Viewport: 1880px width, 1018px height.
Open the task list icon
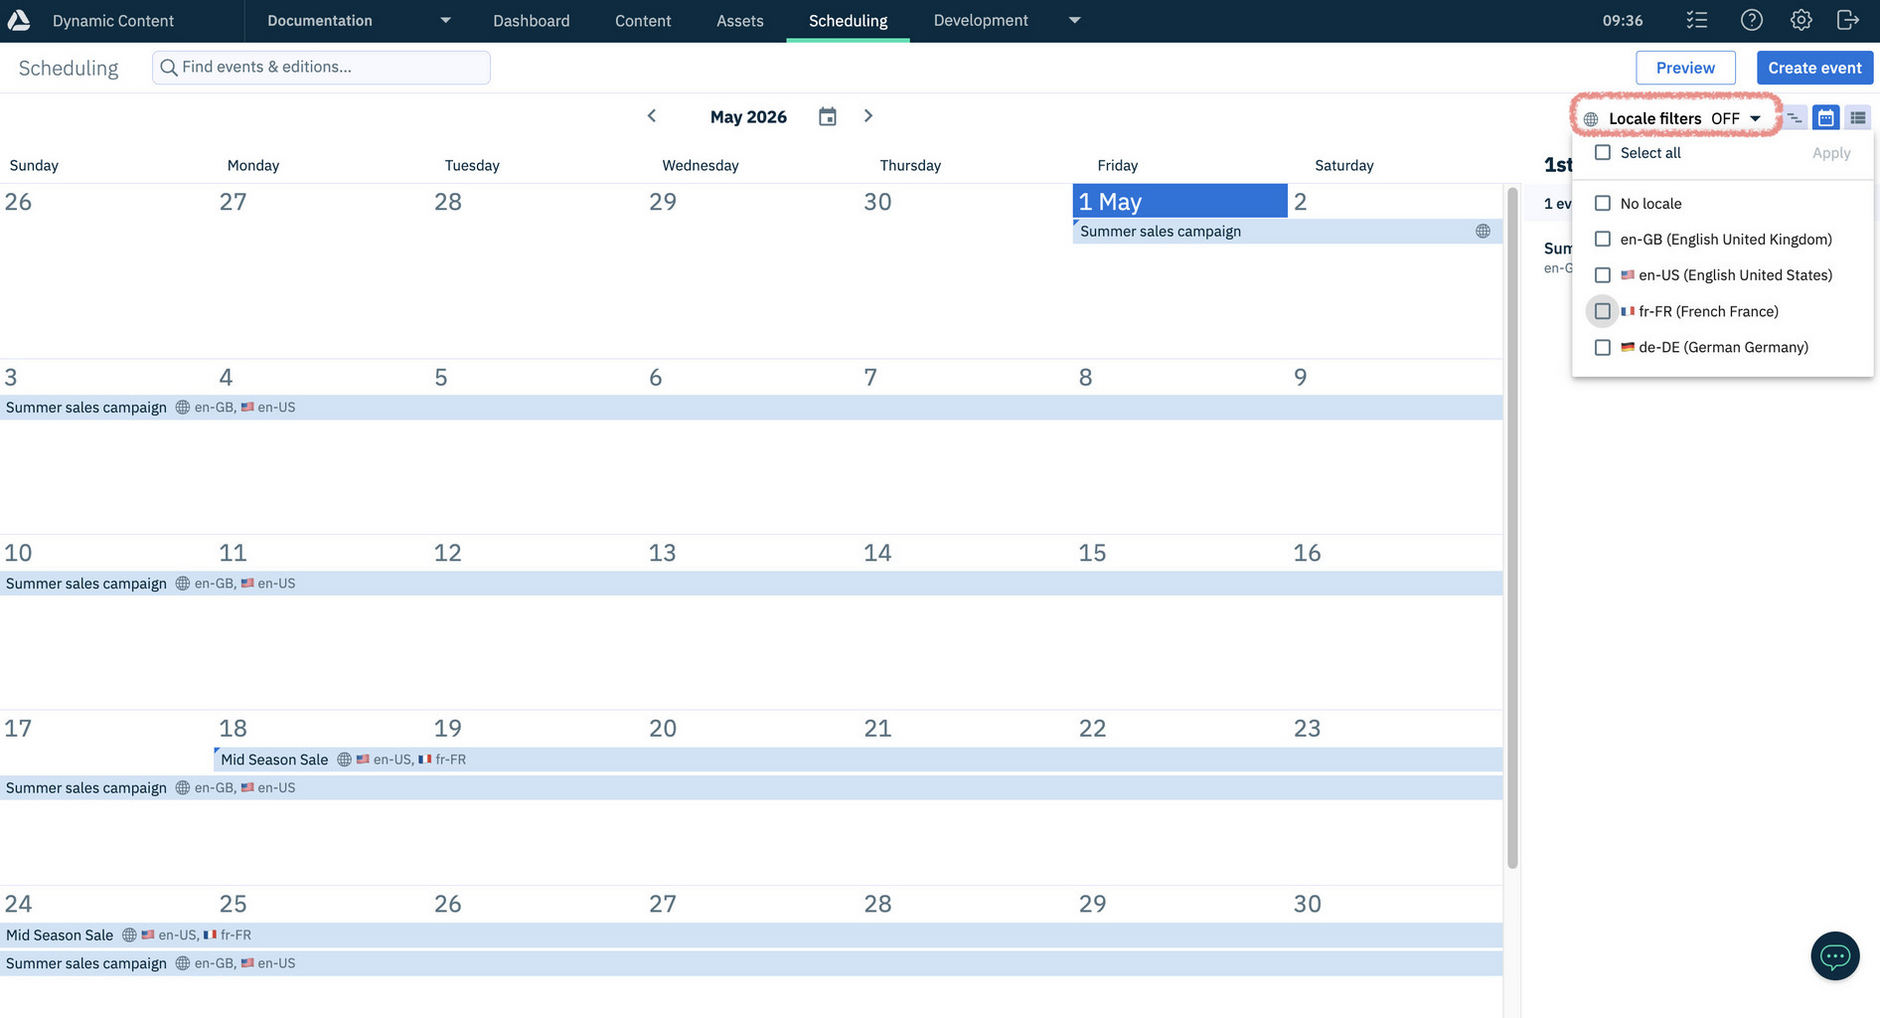click(x=1696, y=20)
